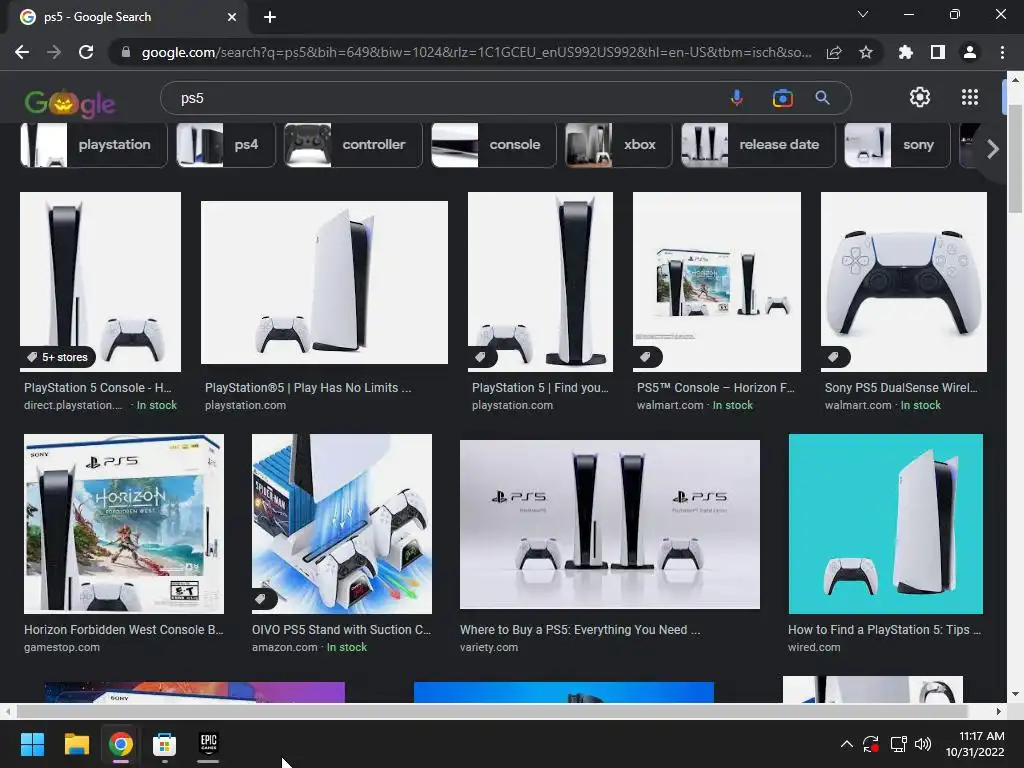Open Play Has No Limits image
The image size is (1024, 768).
[x=325, y=282]
